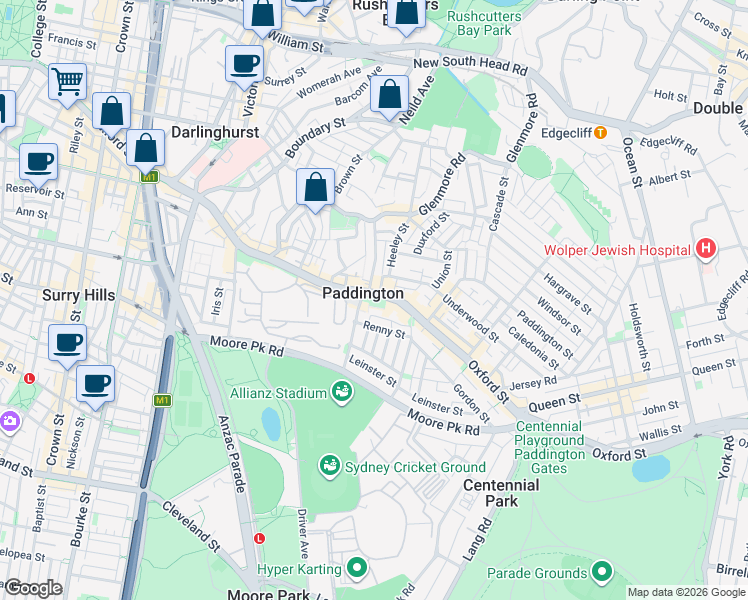Image resolution: width=748 pixels, height=600 pixels.
Task: Click the Bourke St label
Action: click(x=80, y=519)
